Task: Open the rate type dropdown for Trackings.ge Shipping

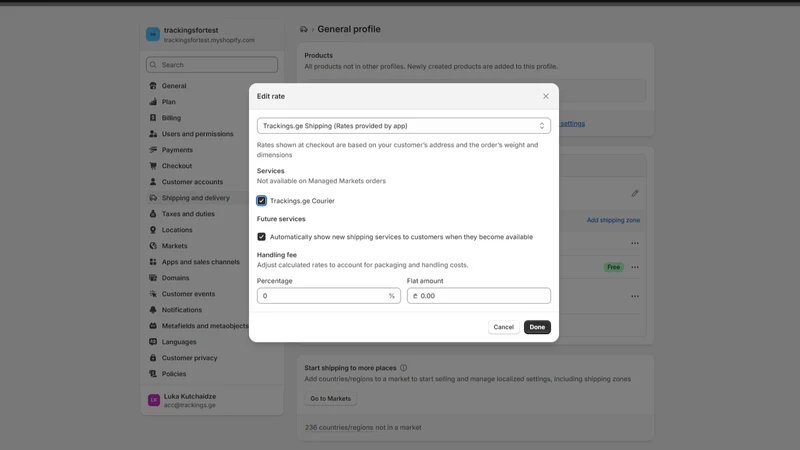Action: point(404,126)
